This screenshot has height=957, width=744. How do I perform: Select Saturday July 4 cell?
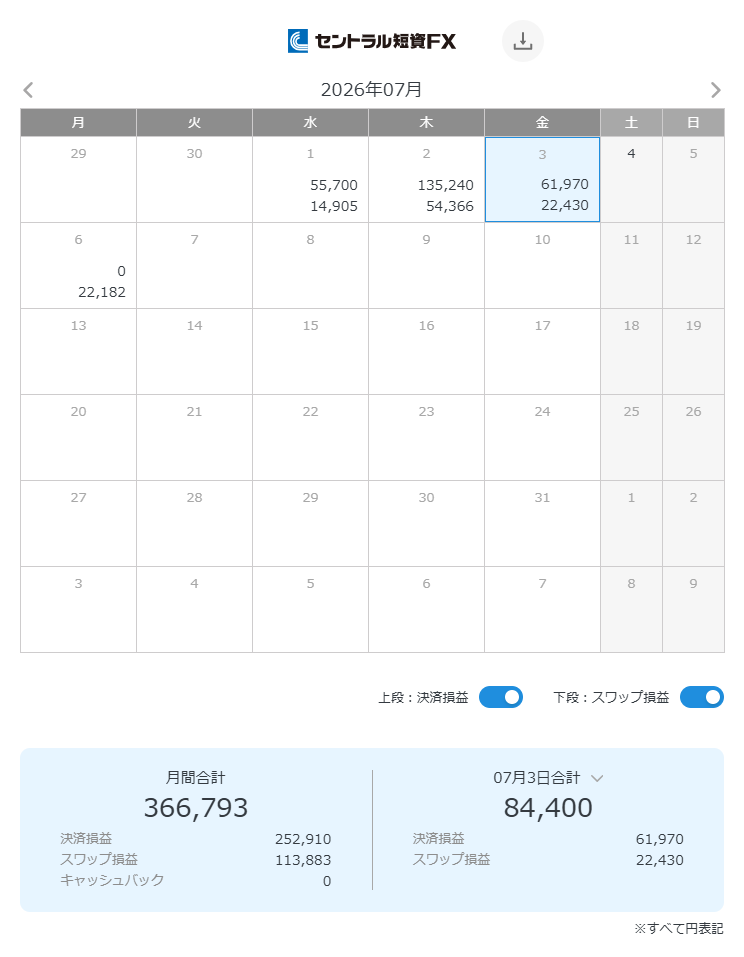631,179
